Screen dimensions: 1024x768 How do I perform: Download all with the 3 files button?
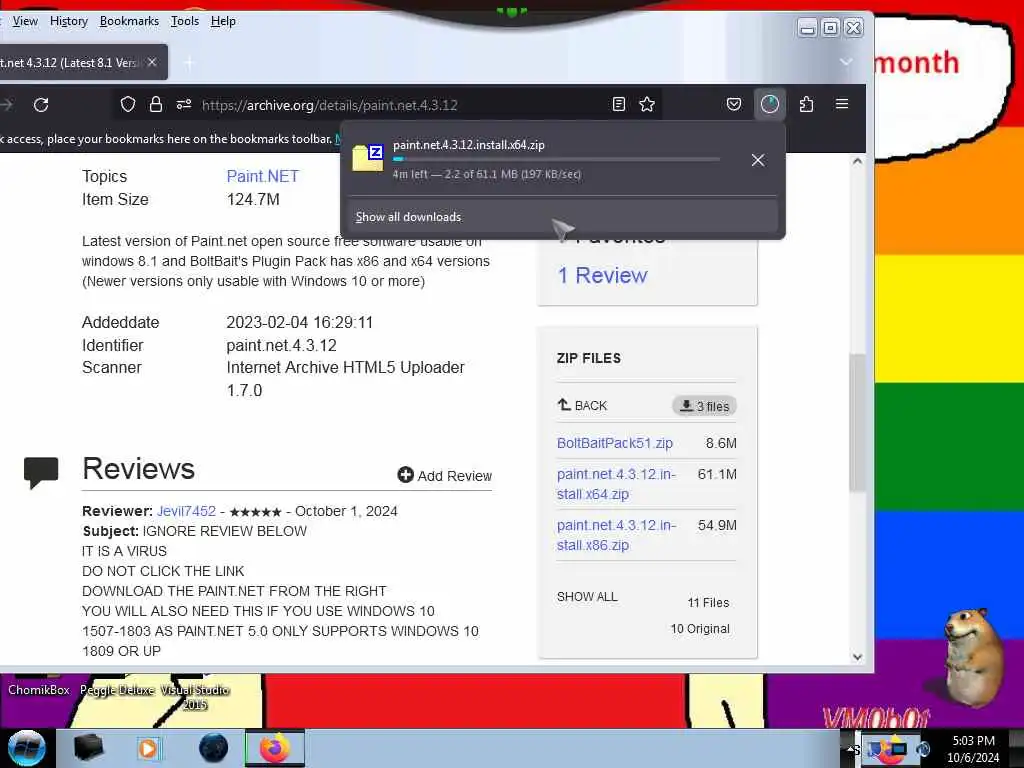(x=704, y=406)
